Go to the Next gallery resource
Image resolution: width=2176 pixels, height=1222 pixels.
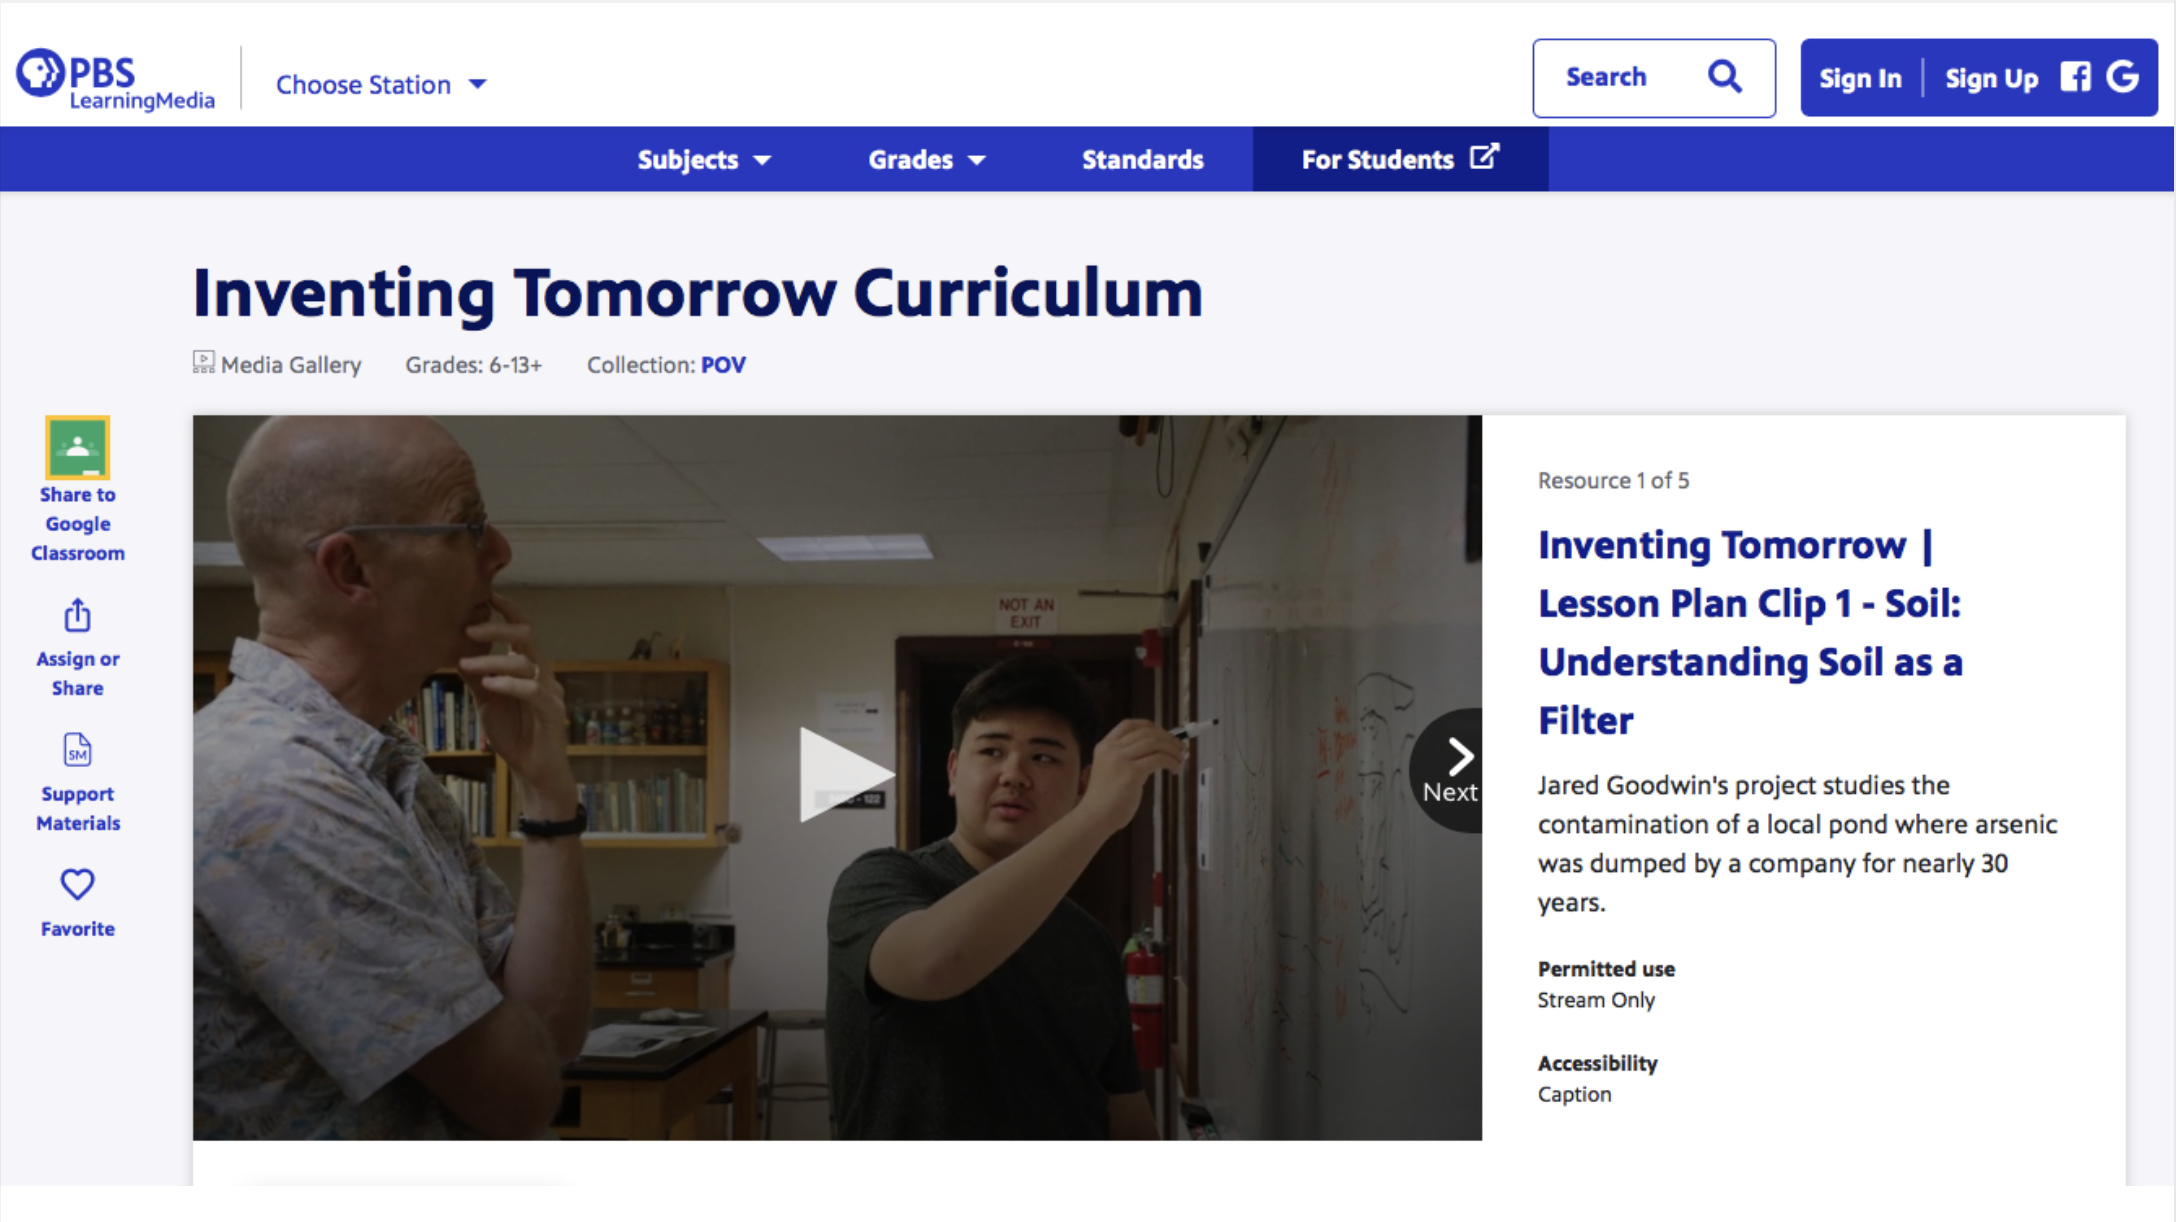point(1452,770)
